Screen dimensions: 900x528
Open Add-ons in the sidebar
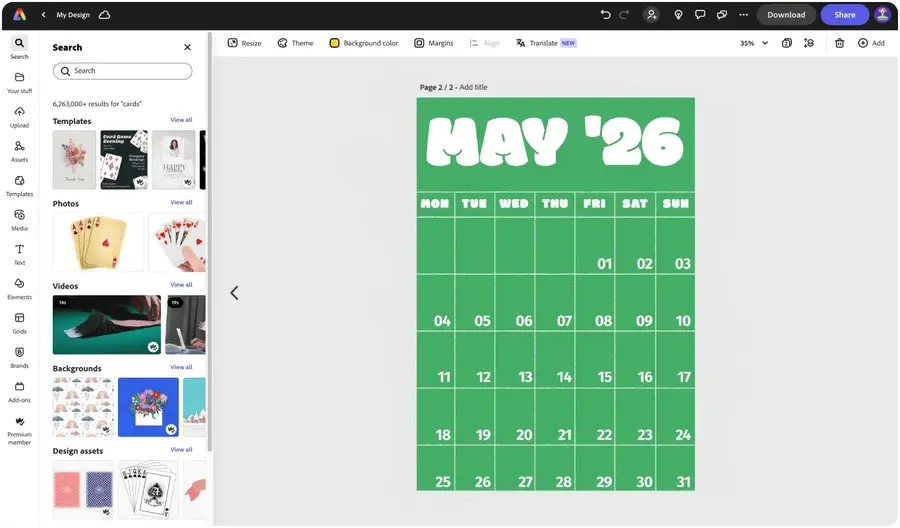coord(20,393)
